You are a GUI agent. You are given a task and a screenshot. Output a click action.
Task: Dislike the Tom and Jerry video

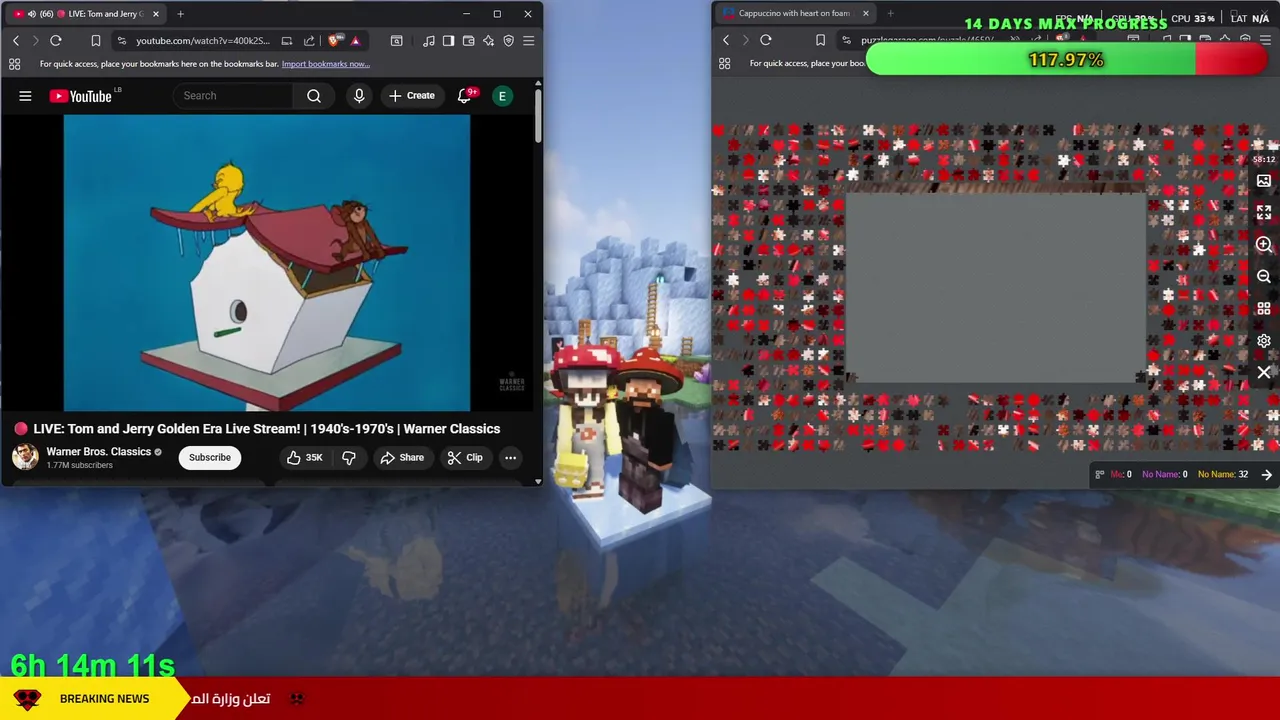(x=349, y=457)
